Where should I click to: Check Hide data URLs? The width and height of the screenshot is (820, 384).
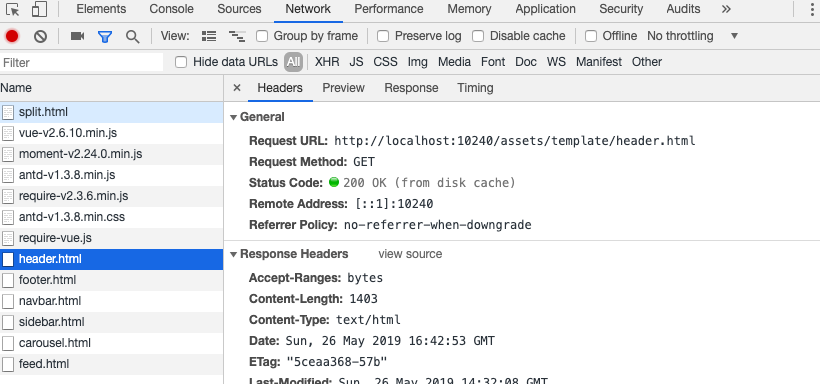coord(181,62)
